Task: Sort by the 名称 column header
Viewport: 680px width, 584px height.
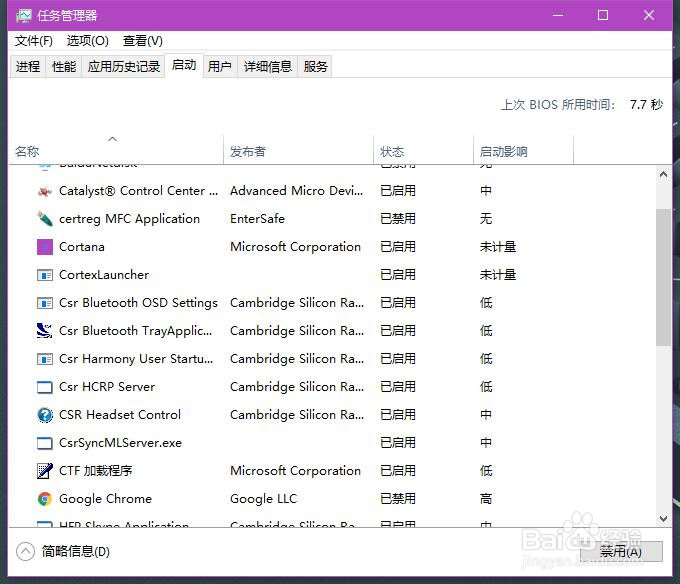Action: pyautogui.click(x=115, y=150)
